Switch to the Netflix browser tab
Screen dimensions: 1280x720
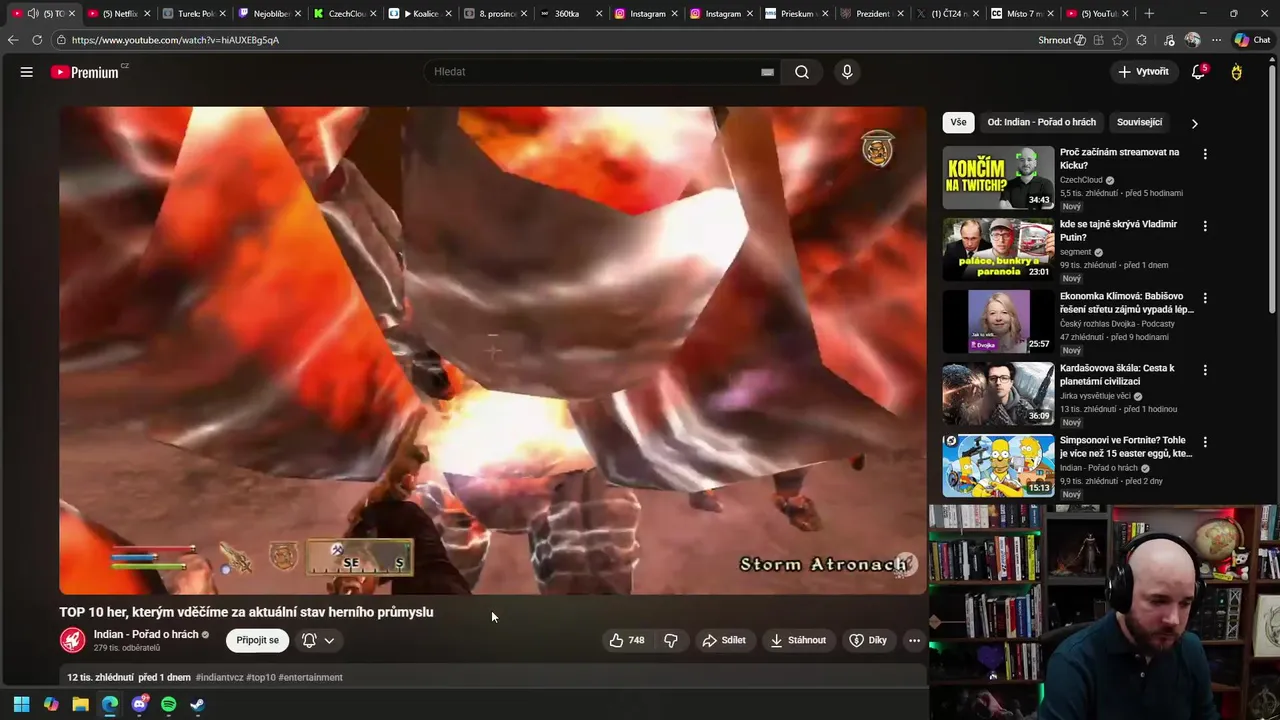point(118,13)
